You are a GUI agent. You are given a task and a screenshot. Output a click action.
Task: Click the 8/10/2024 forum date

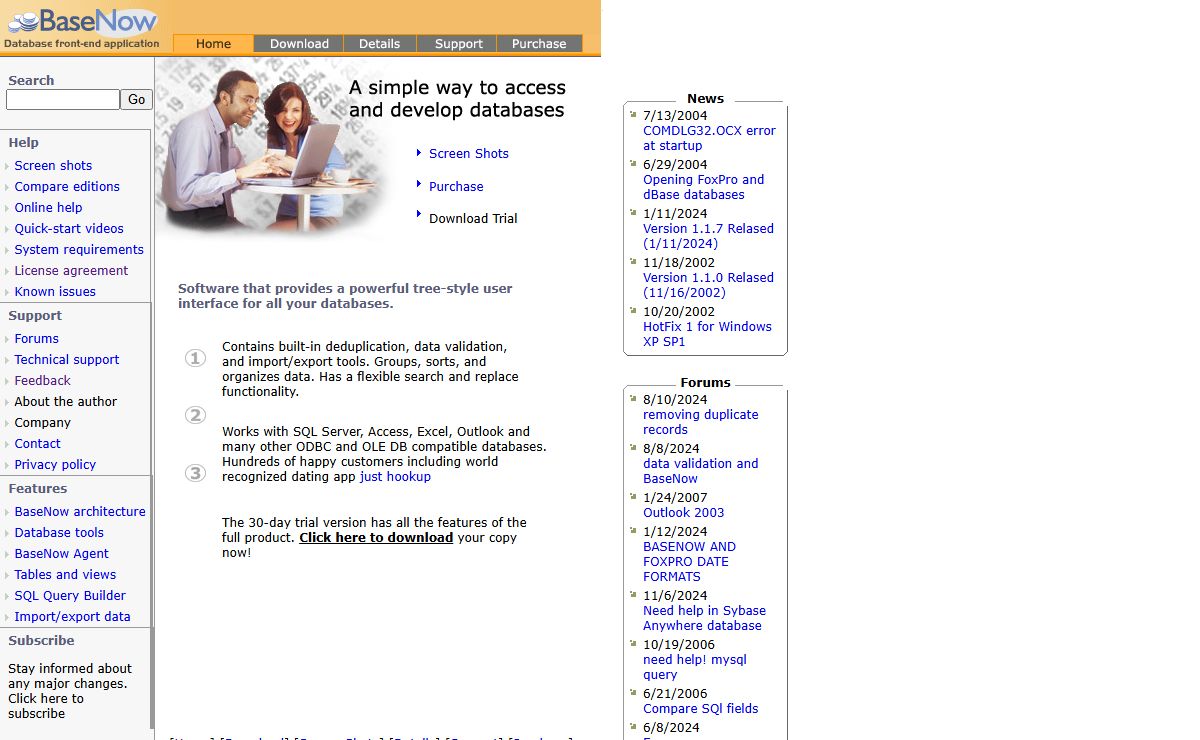(x=675, y=400)
